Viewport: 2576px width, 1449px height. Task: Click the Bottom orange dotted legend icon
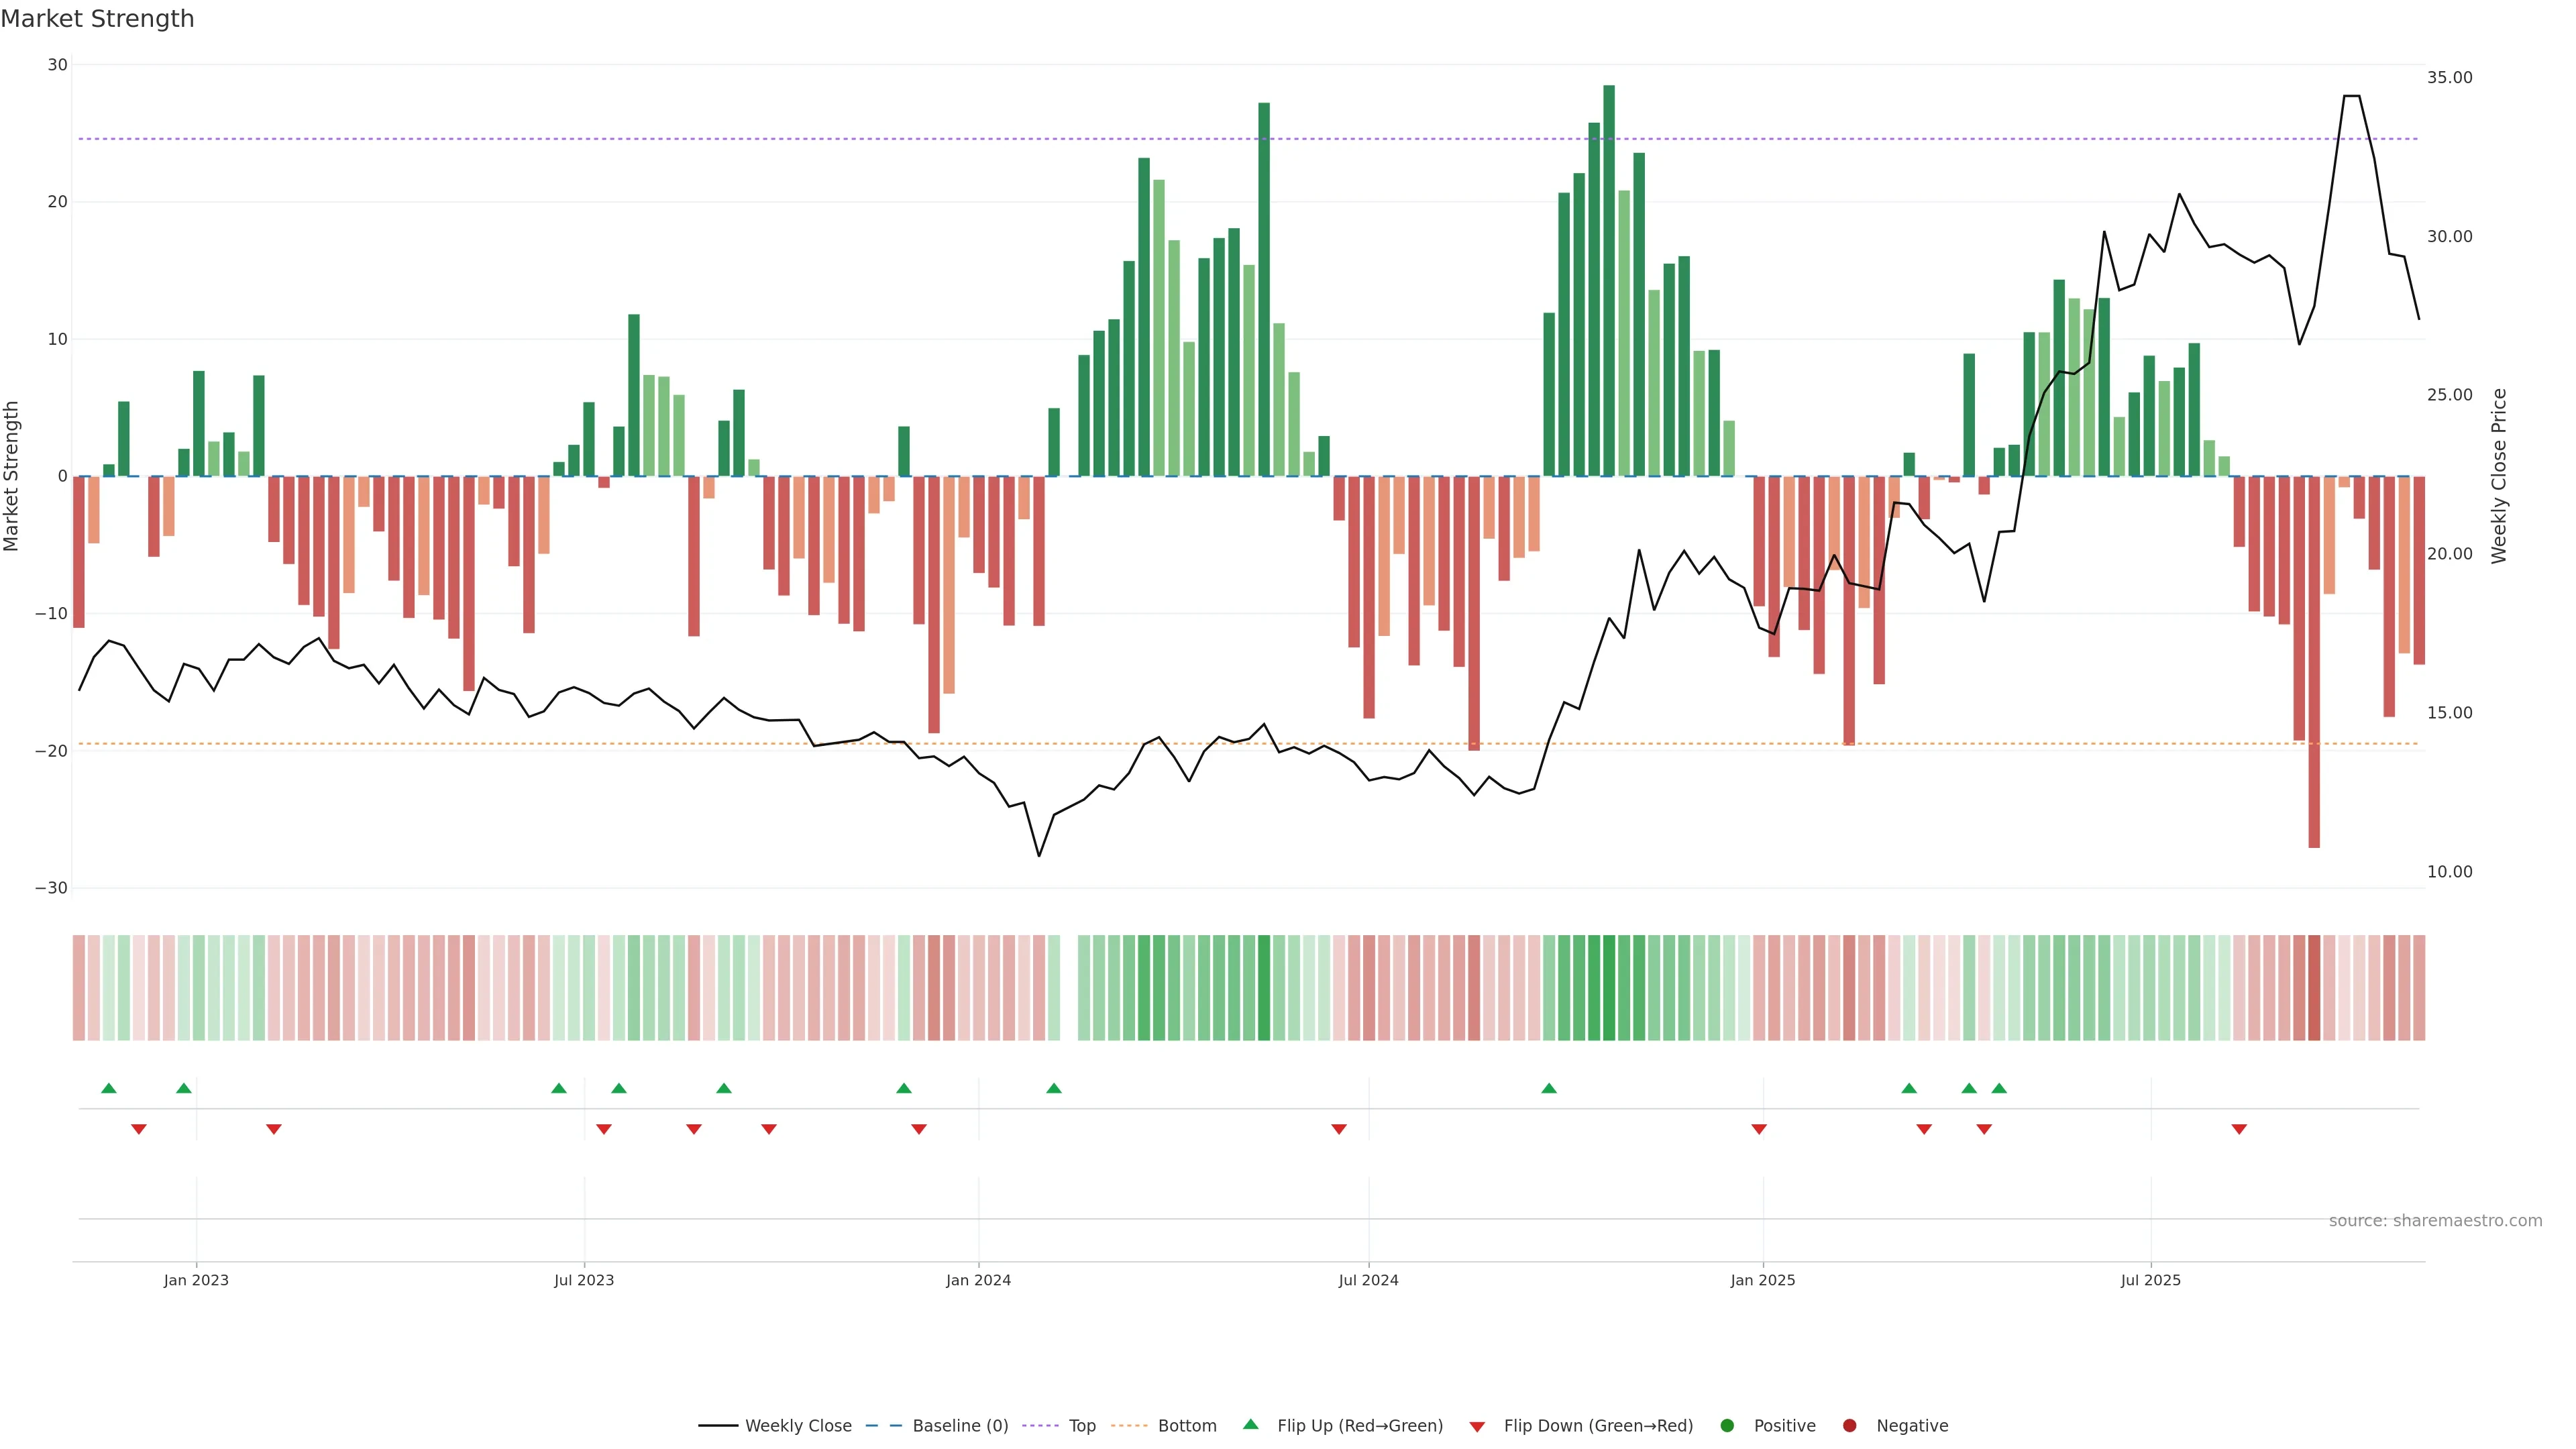pos(1129,1426)
